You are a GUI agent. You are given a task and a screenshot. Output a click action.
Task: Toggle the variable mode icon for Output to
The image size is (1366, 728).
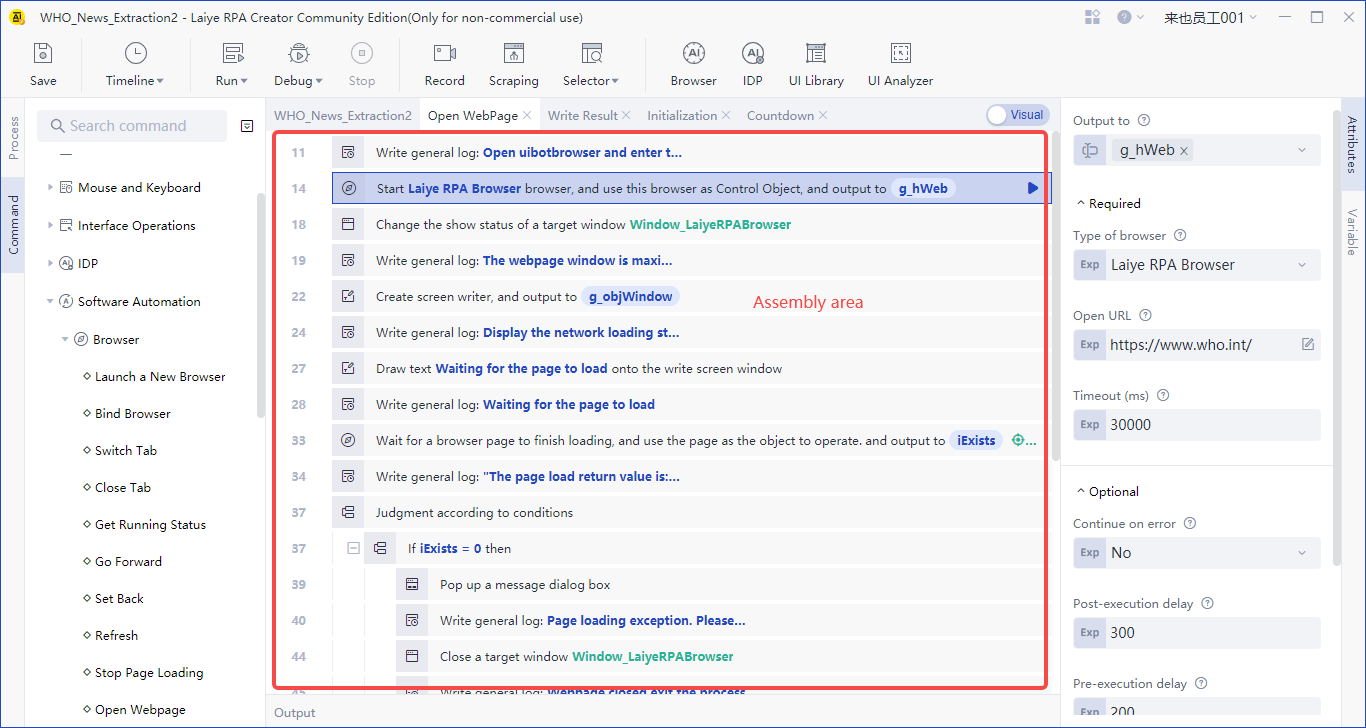1090,151
